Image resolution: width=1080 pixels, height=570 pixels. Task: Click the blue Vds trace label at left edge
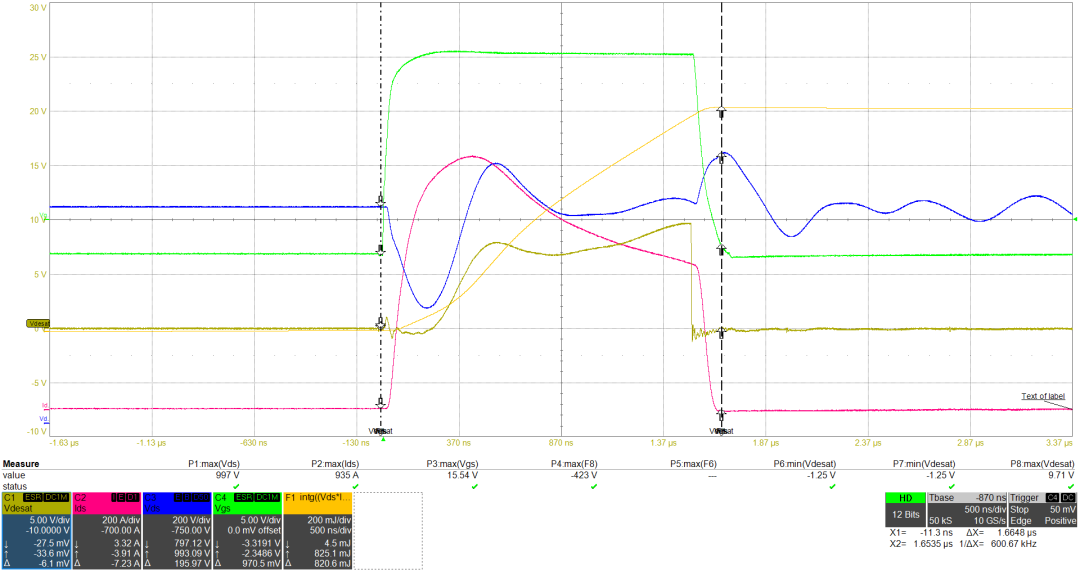tap(44, 419)
